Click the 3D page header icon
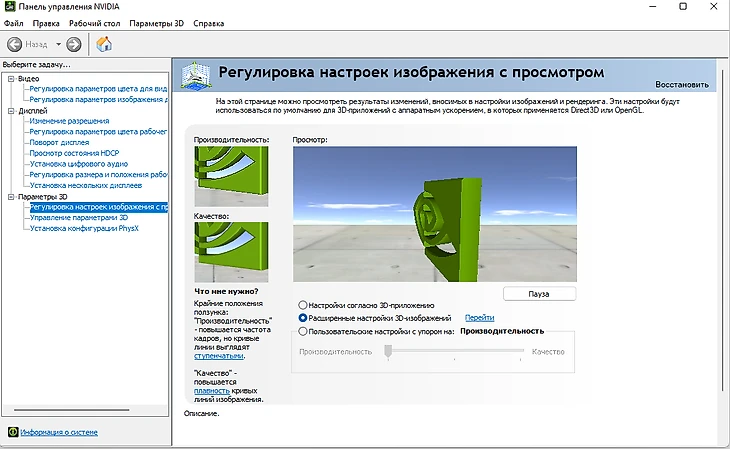Image resolution: width=730 pixels, height=449 pixels. [196, 75]
